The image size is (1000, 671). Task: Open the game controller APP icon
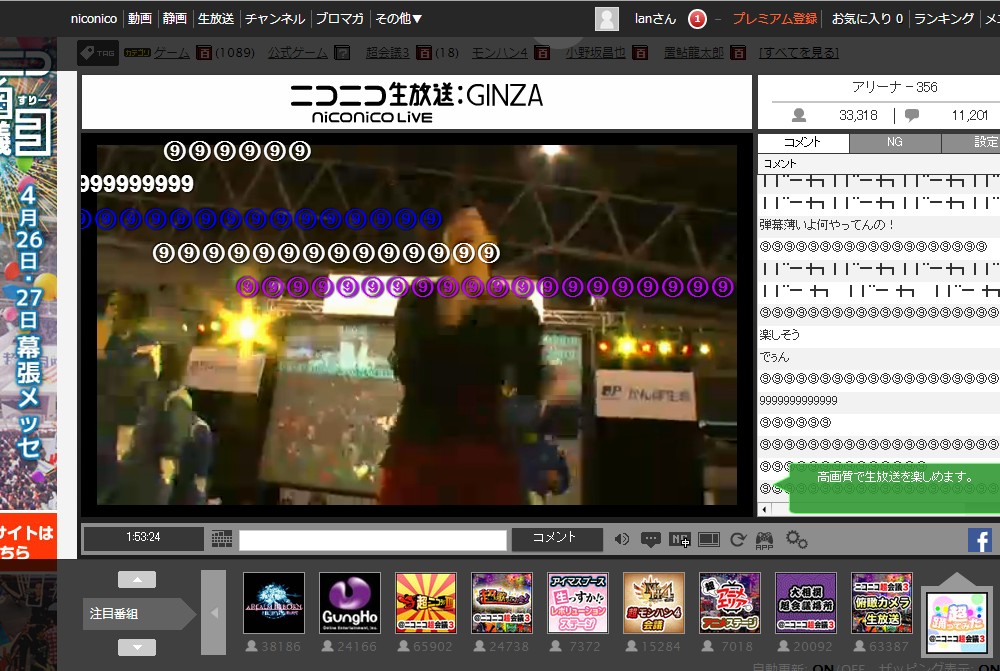click(x=764, y=540)
